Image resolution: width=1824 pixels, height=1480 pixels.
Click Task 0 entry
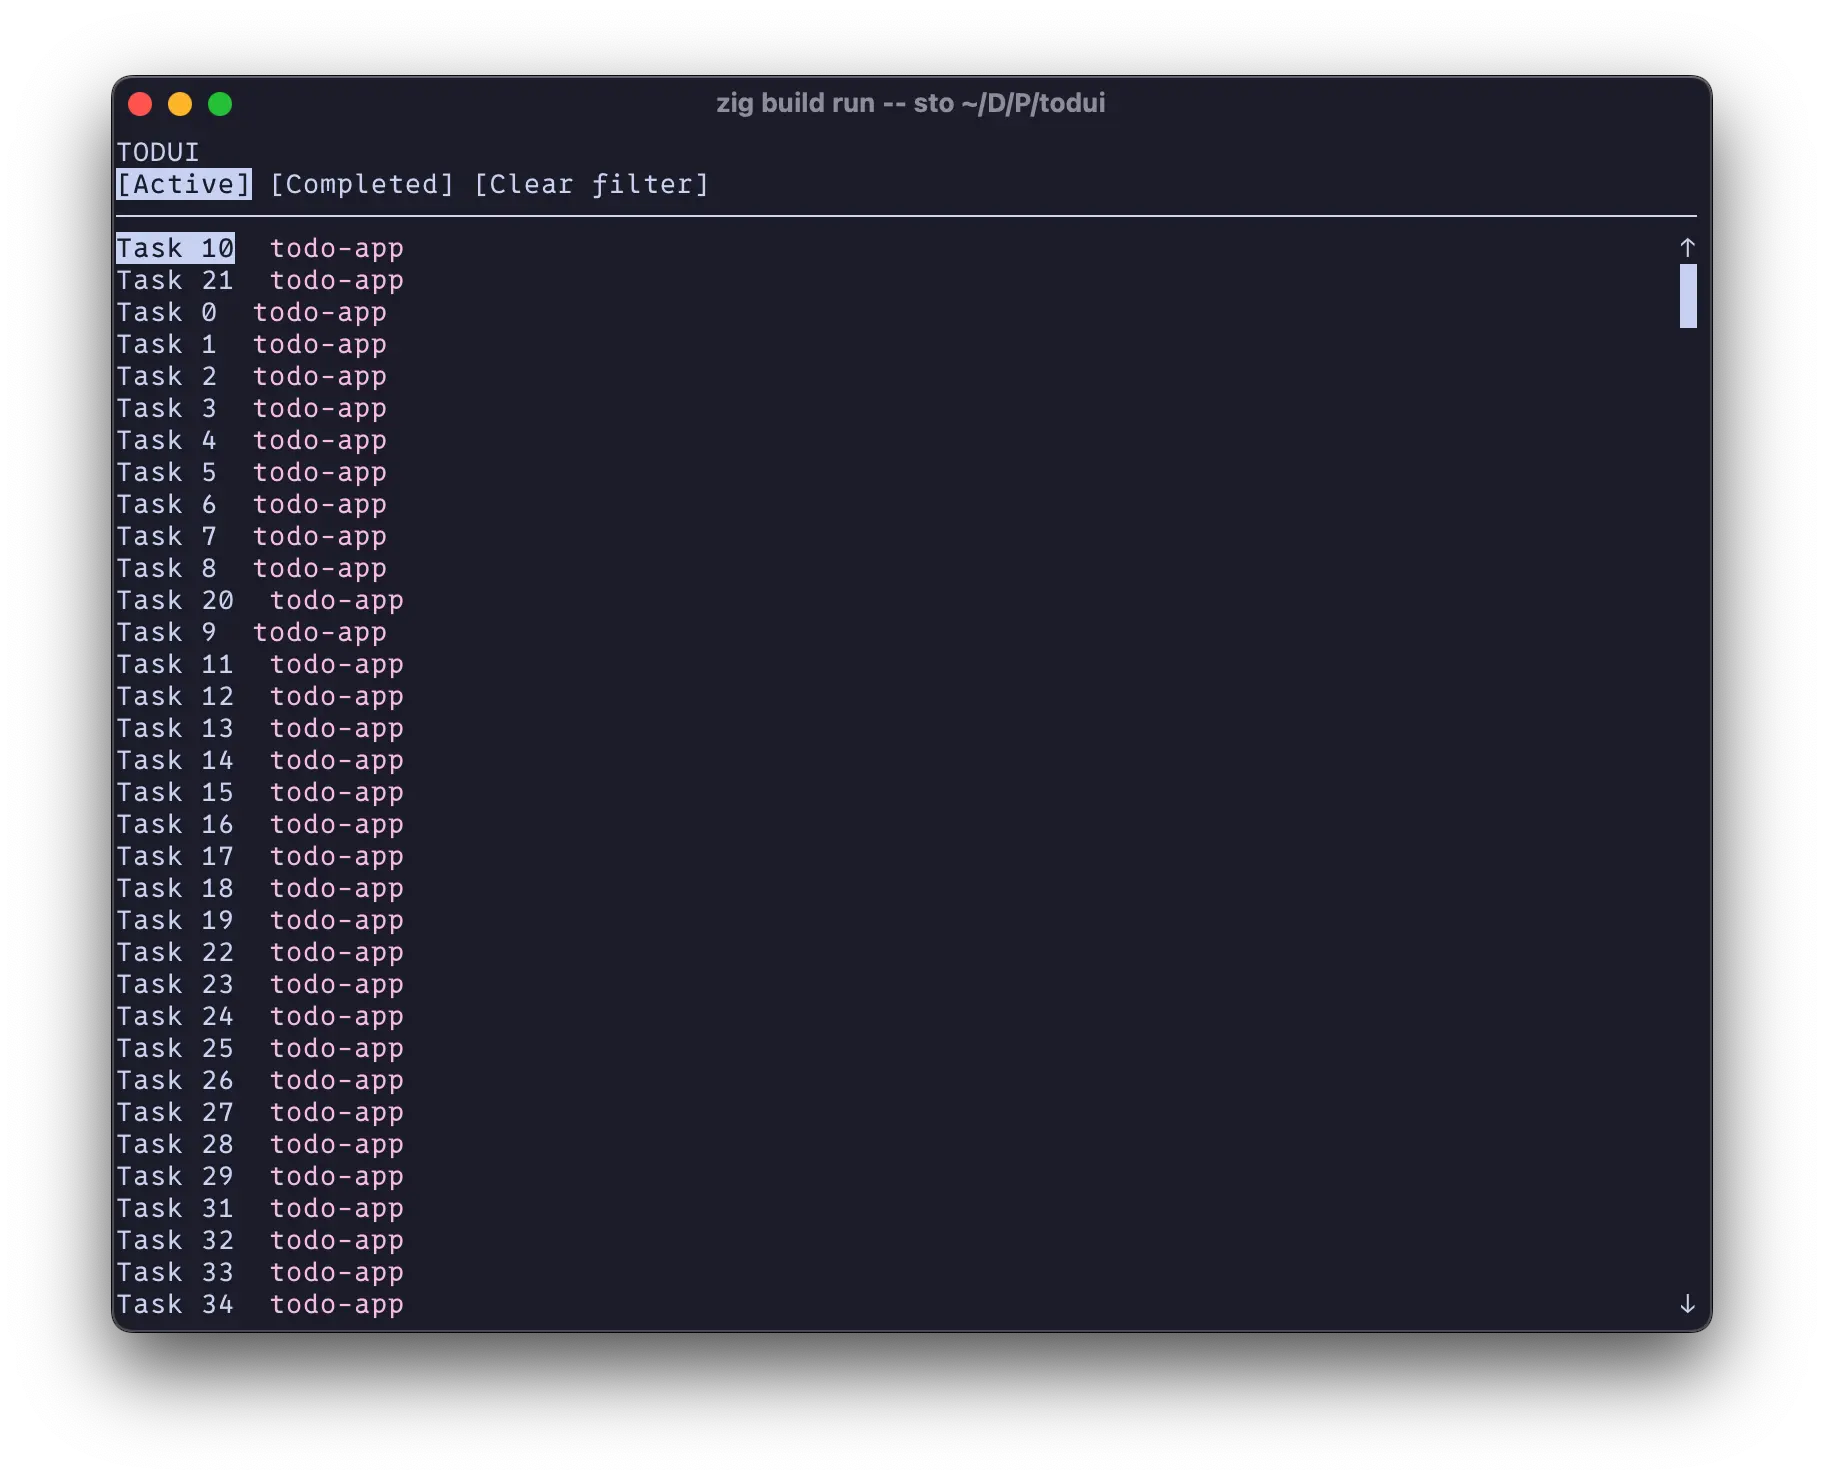click(167, 312)
